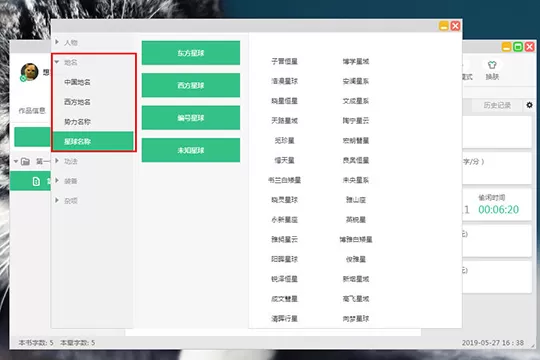Image resolution: width=540 pixels, height=360 pixels.
Task: Expand the 功法 category arrow
Action: tap(57, 161)
